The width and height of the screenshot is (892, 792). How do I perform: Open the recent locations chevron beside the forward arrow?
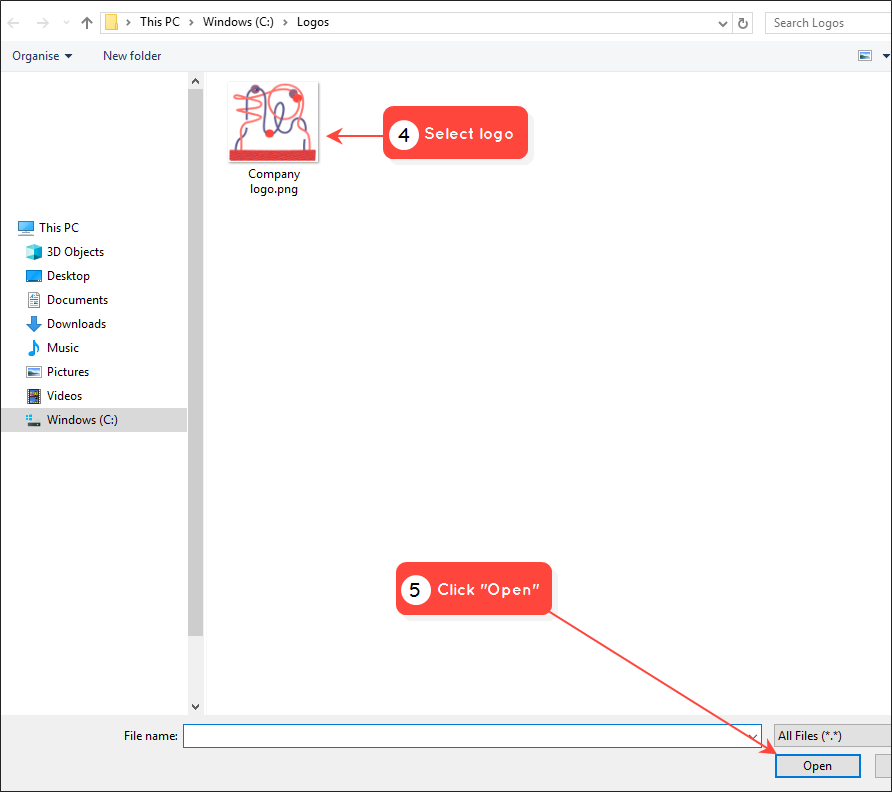click(x=67, y=23)
